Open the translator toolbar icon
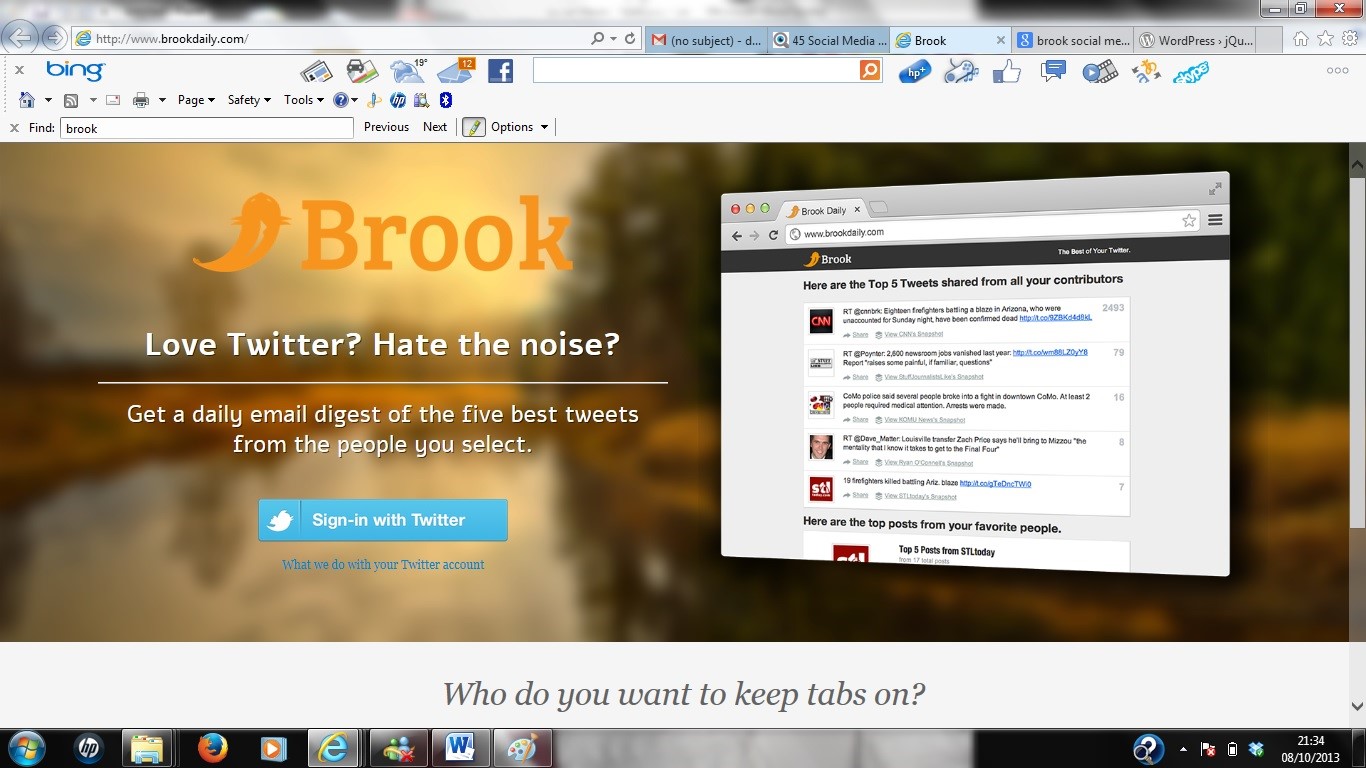The image size is (1366, 768). 1146,71
